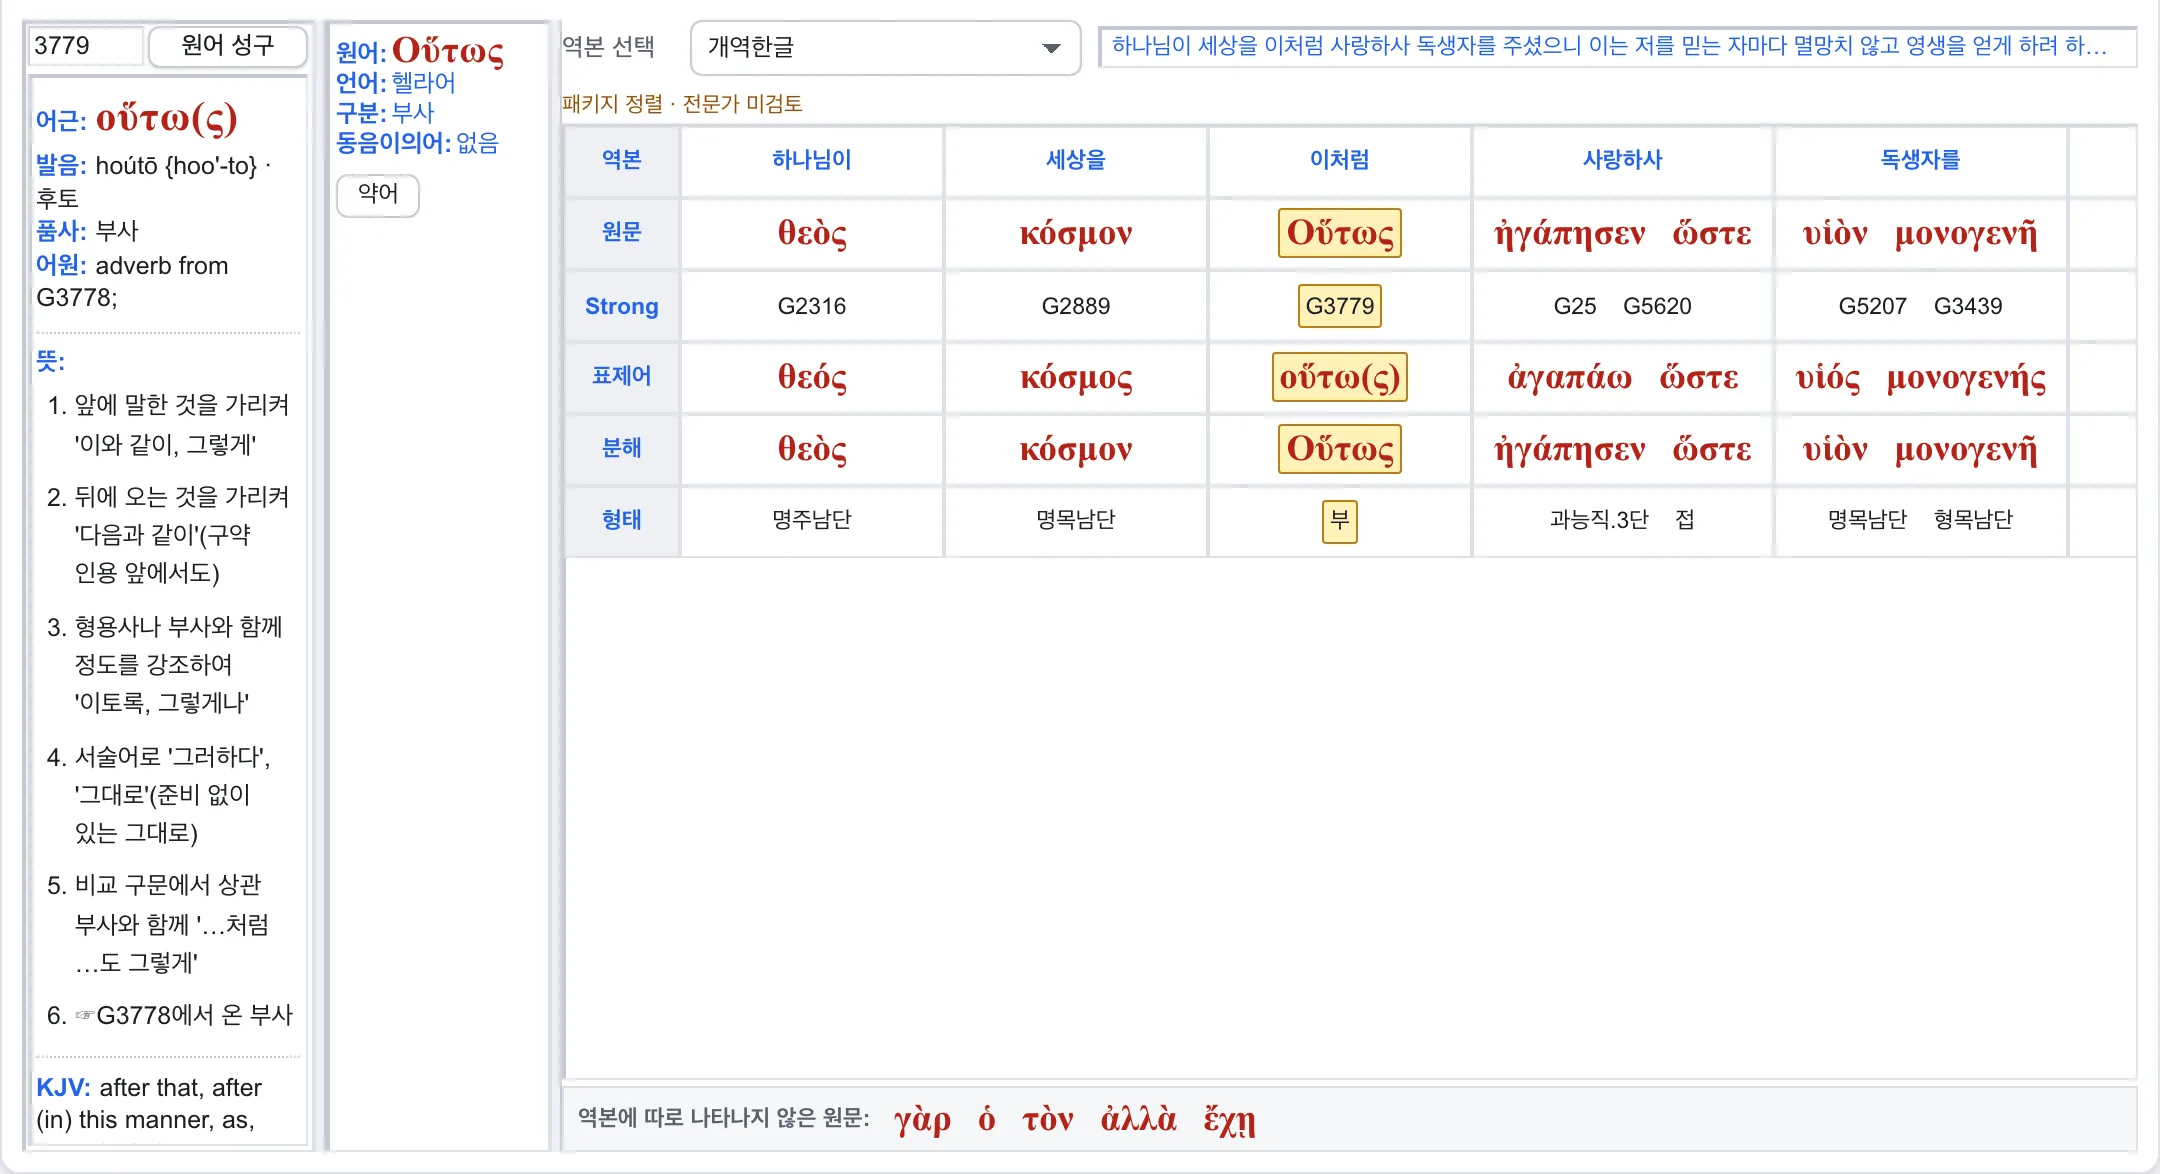Click ἠγάπησεν in the 원문 row
2160x1174 pixels.
coord(1570,233)
